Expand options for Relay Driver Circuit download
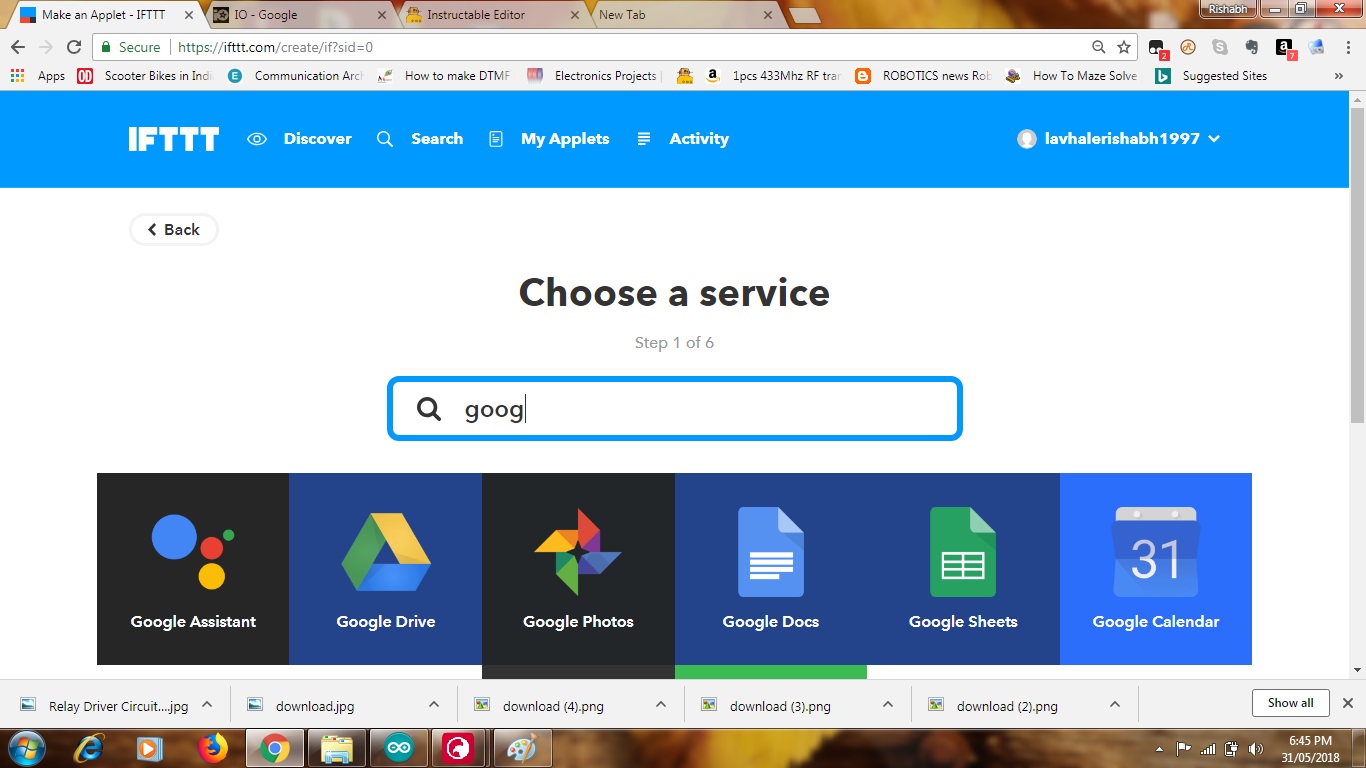The width and height of the screenshot is (1366, 768). tap(207, 704)
